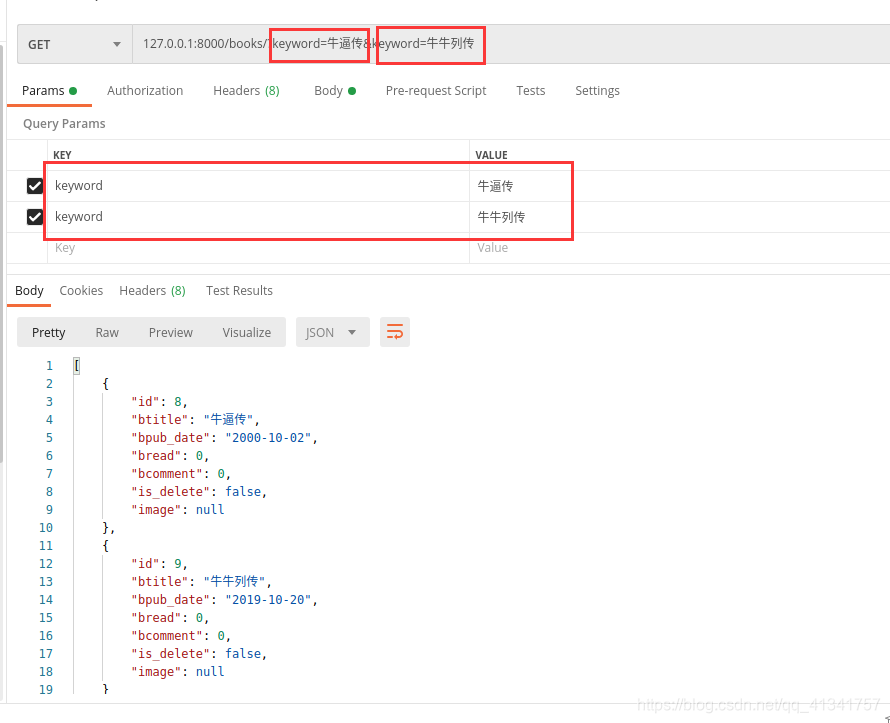Select the Raw view mode
The image size is (890, 723).
107,333
